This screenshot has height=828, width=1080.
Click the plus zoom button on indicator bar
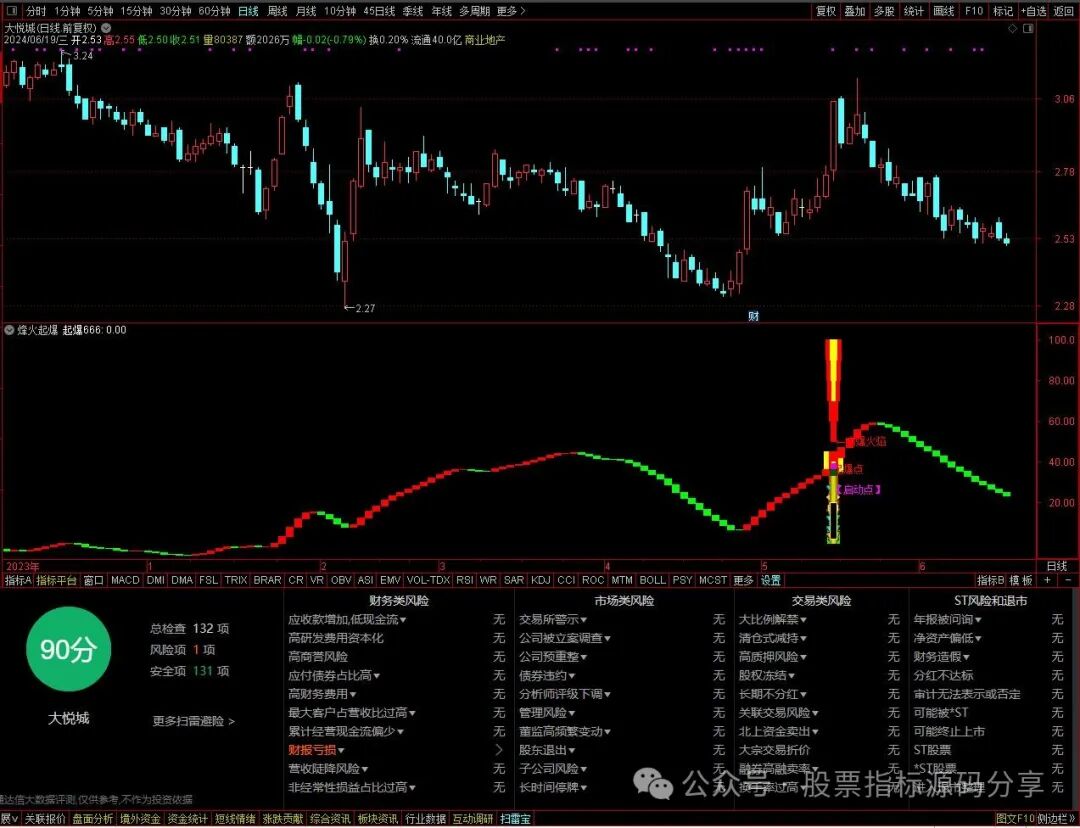[x=1048, y=580]
